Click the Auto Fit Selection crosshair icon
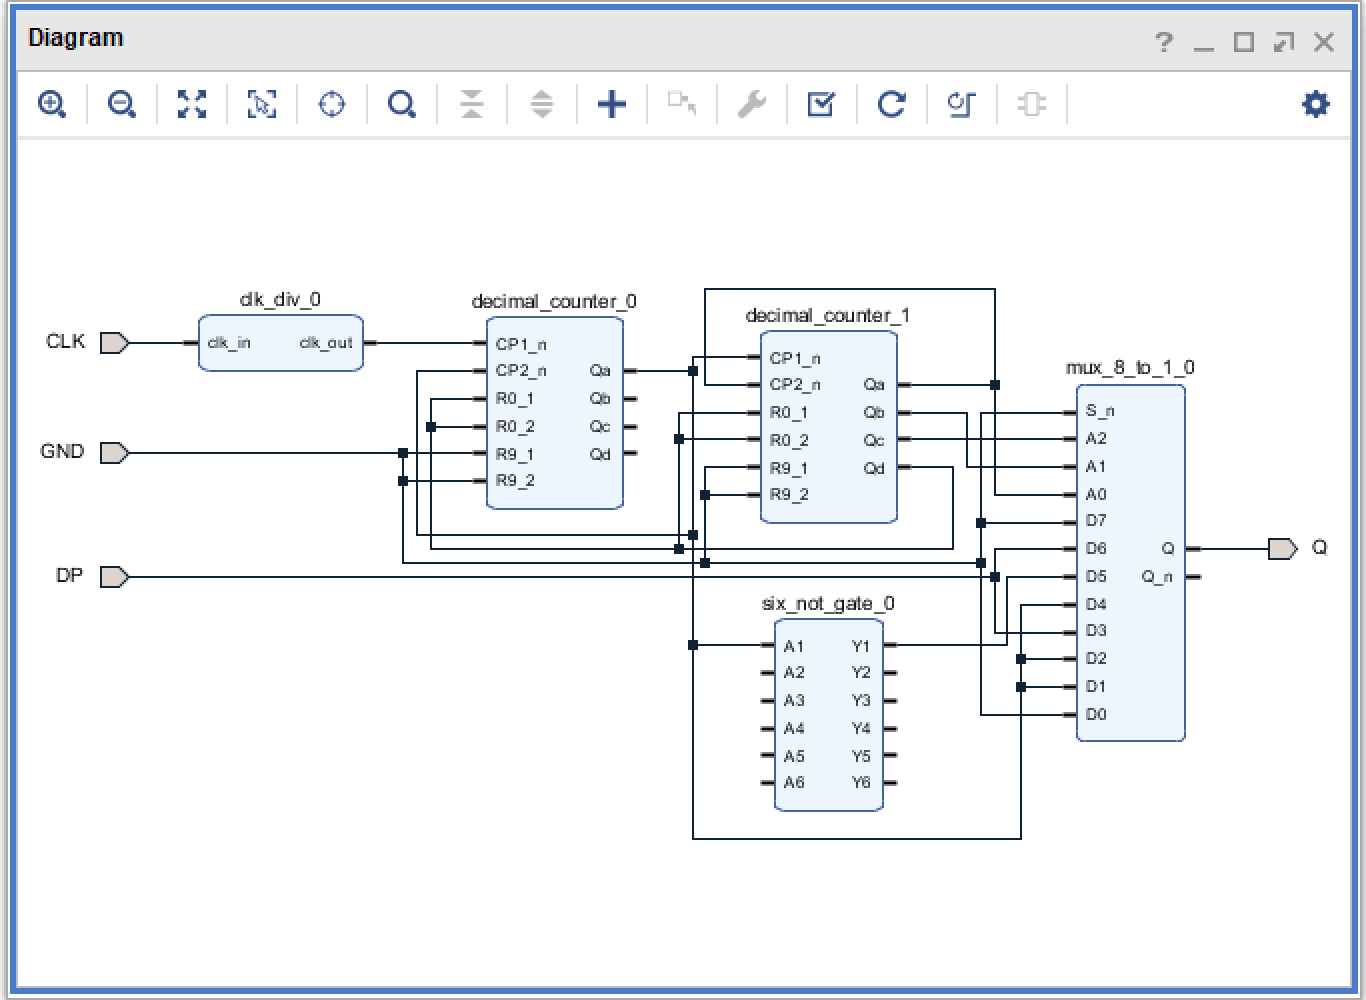The image size is (1366, 1000). pyautogui.click(x=332, y=104)
